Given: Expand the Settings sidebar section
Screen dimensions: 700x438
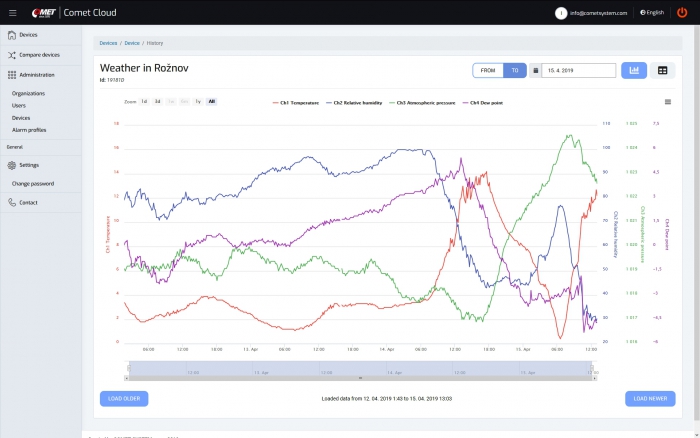Looking at the screenshot, I should pyautogui.click(x=29, y=165).
